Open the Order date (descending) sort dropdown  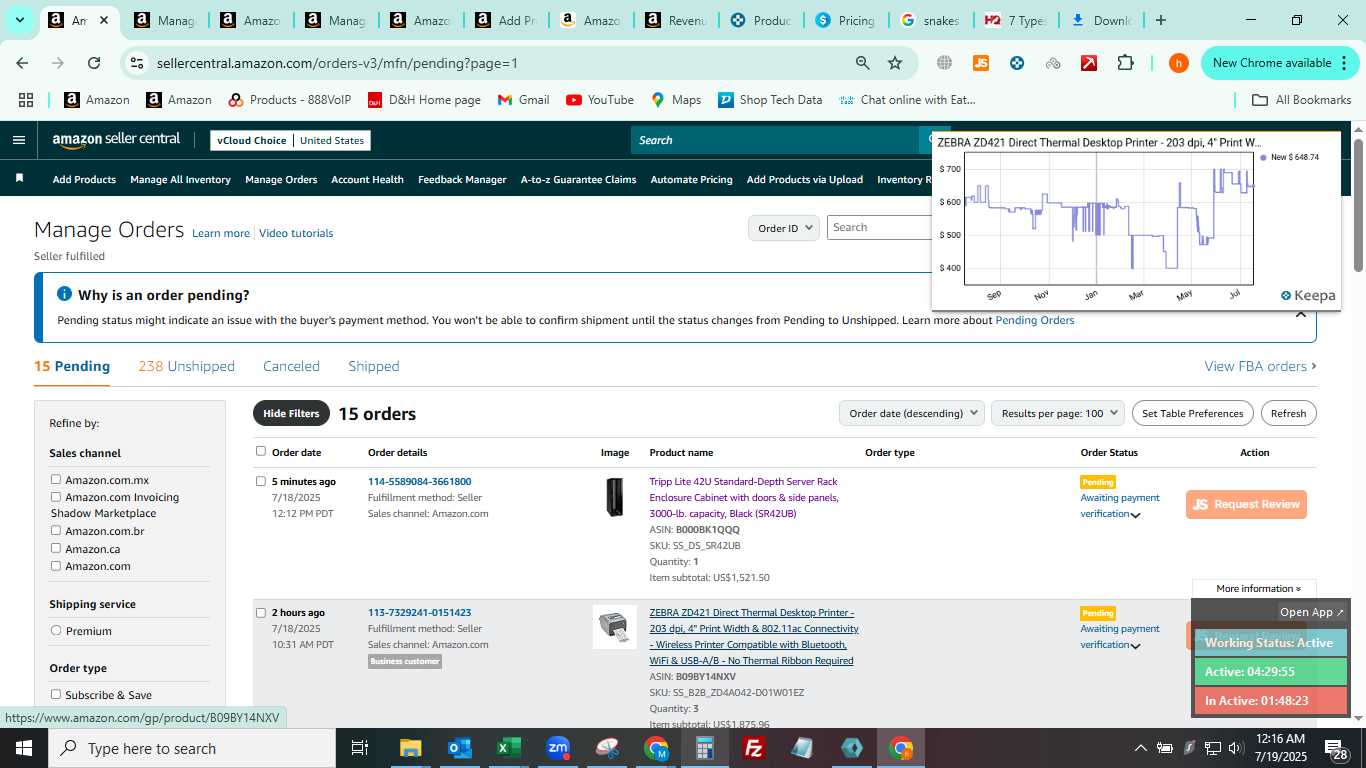pyautogui.click(x=911, y=413)
